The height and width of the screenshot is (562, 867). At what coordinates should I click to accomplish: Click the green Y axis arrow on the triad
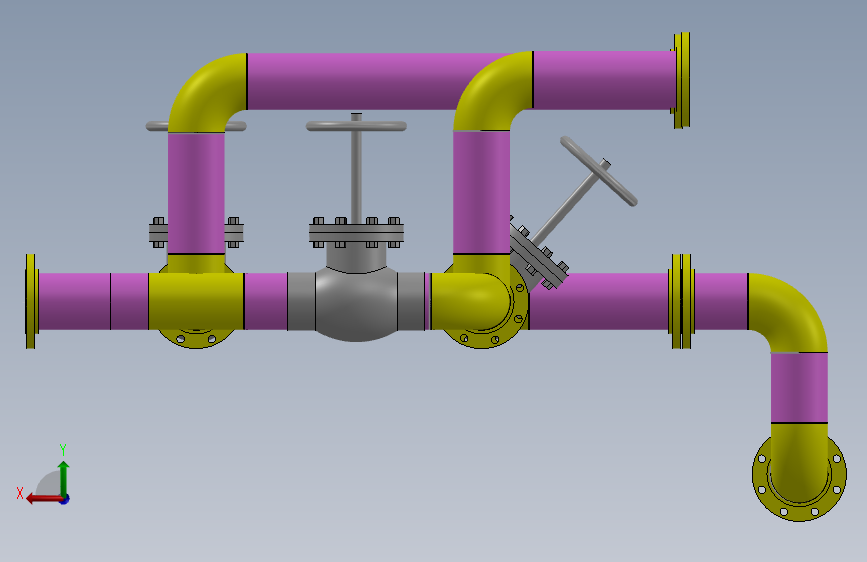64,479
